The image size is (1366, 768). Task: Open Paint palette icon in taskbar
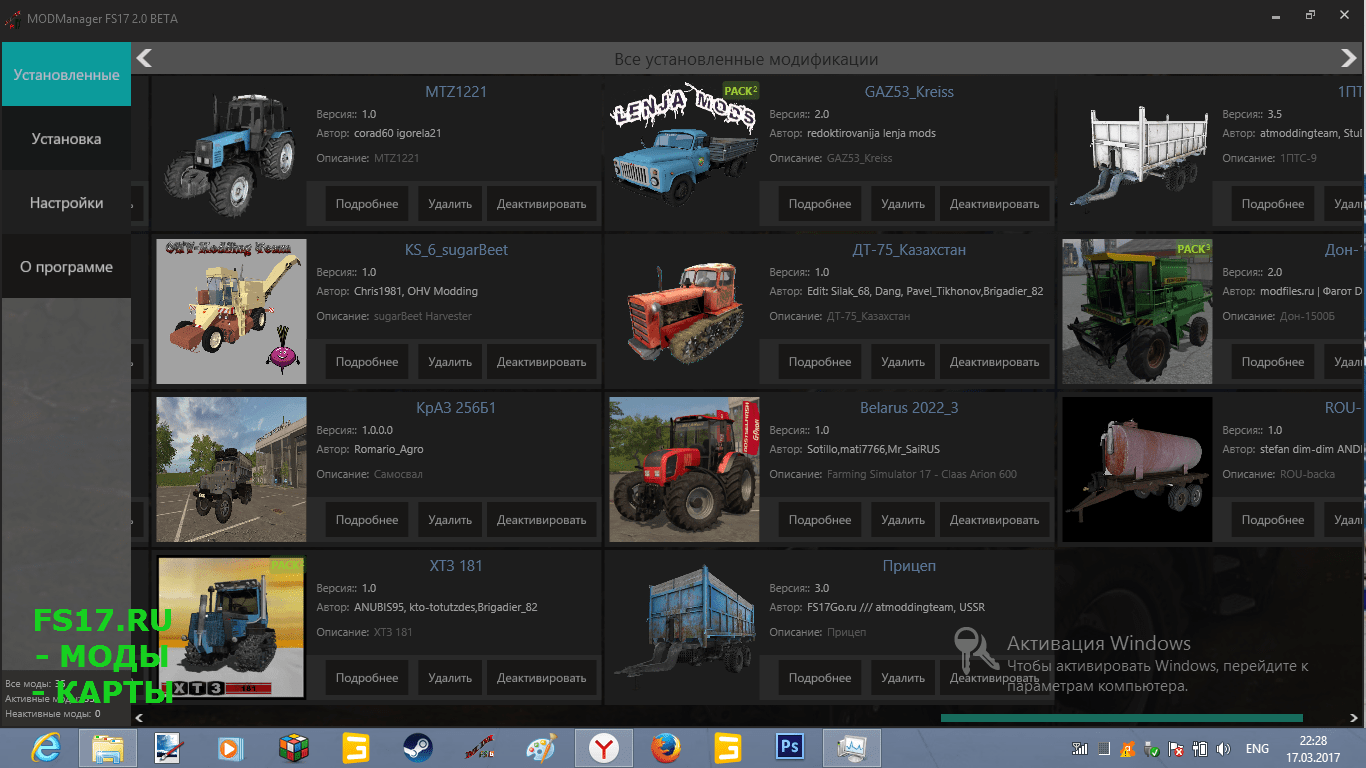541,748
